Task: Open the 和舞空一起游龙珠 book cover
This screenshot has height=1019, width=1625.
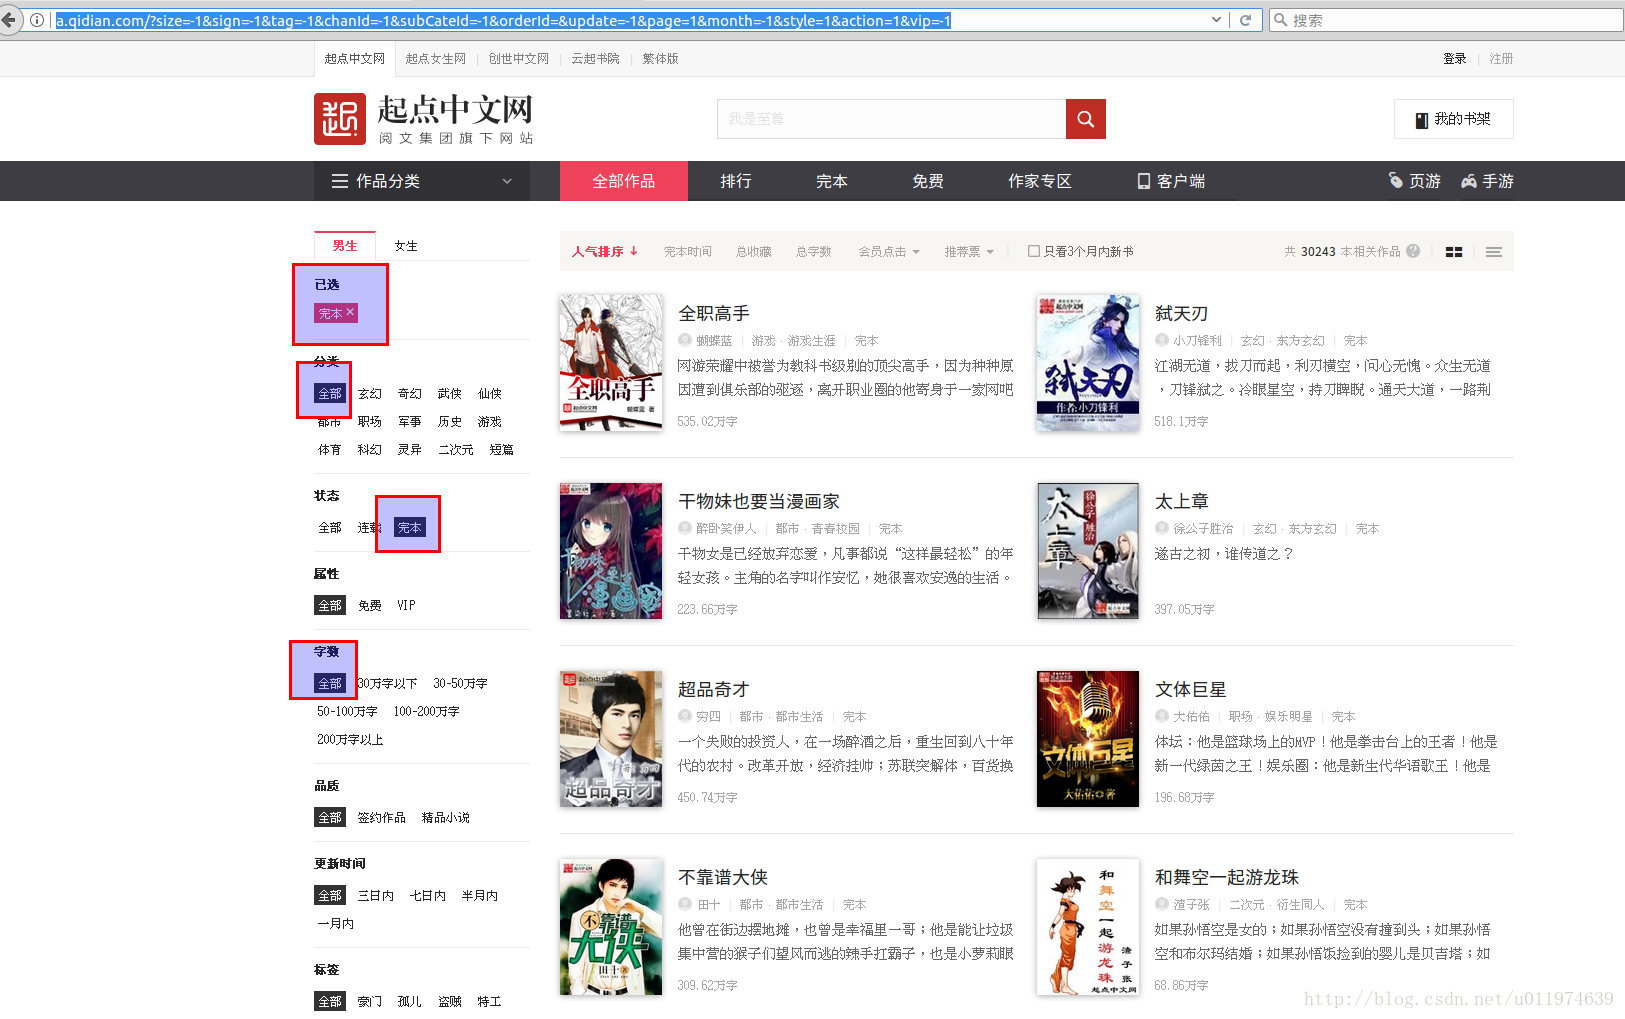Action: click(1088, 927)
